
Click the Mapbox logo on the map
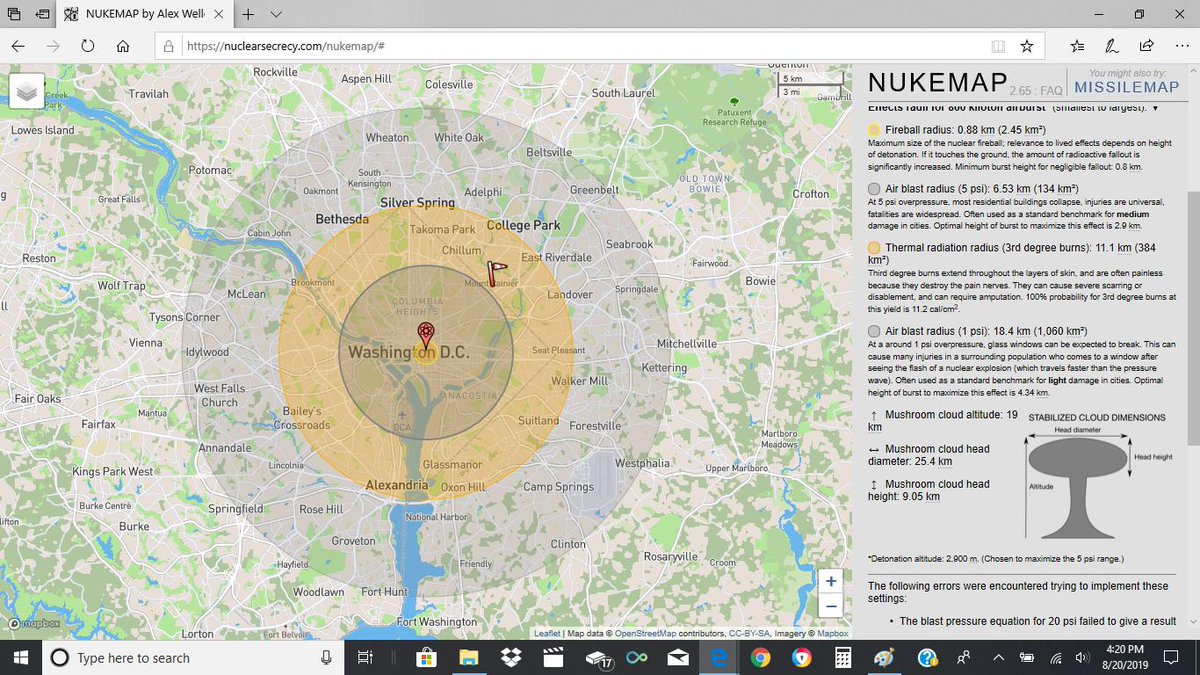[35, 623]
